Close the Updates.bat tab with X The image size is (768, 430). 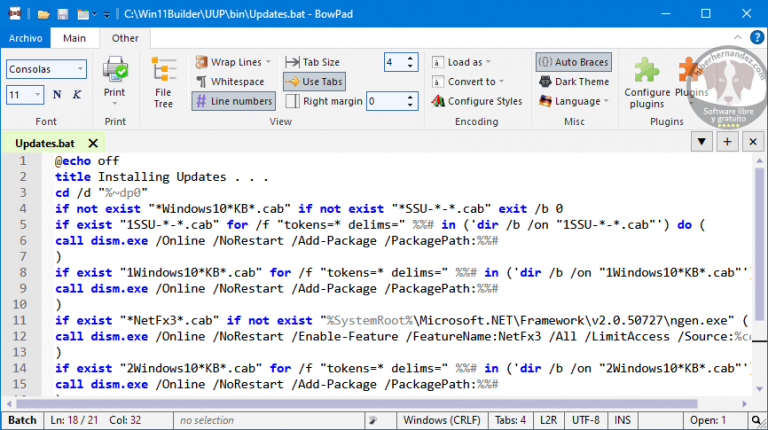93,143
